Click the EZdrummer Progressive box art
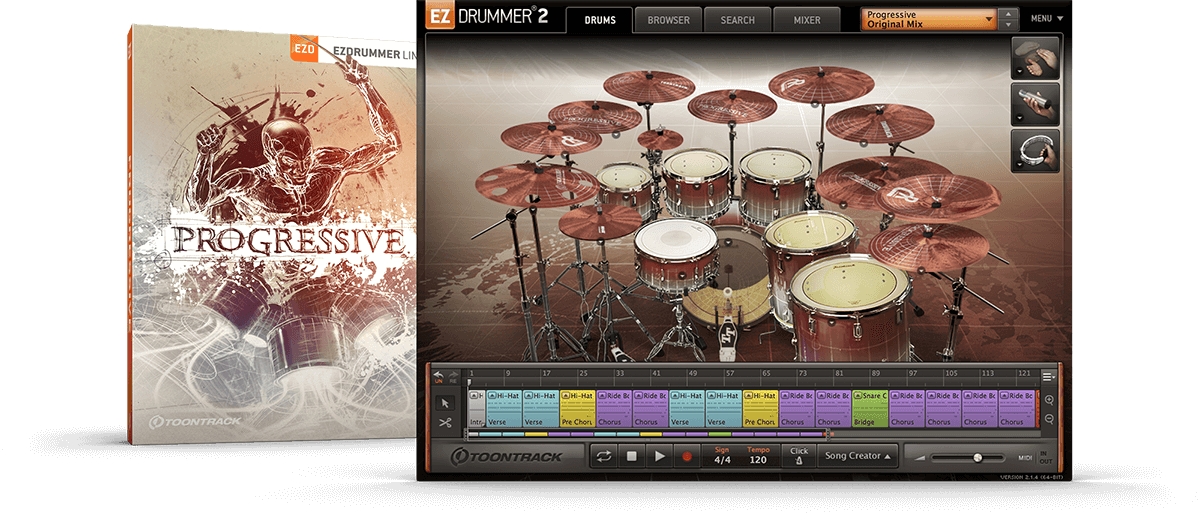This screenshot has height=517, width=1200. 272,235
